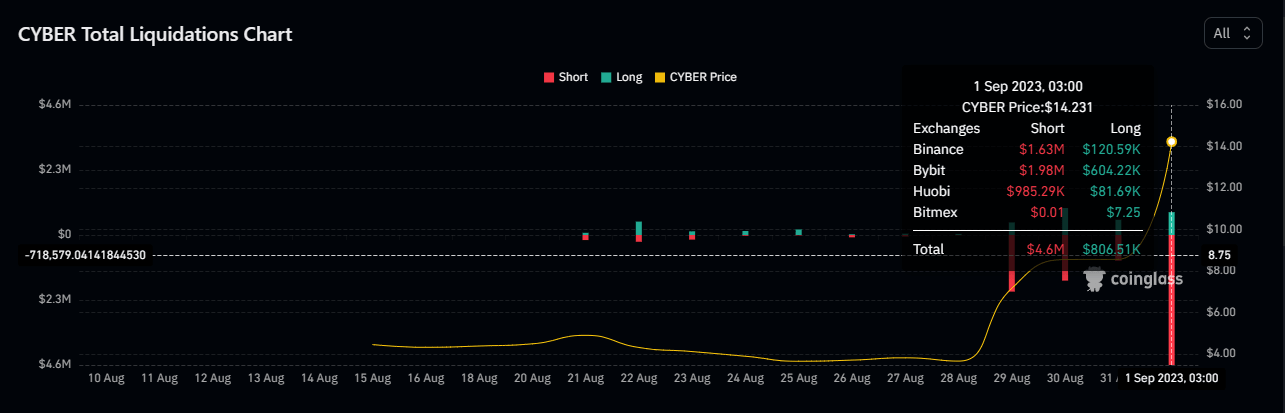The width and height of the screenshot is (1285, 413).
Task: Click the 8.75 crosshair price label
Action: point(1220,255)
